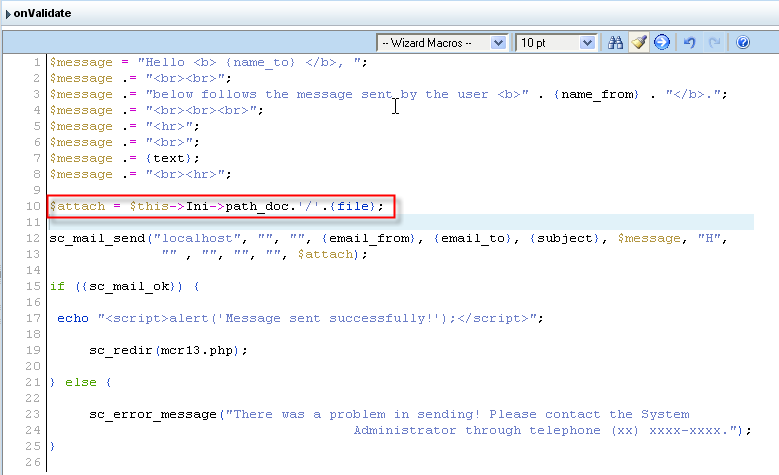Screen dimensions: 779x475
Task: Click $attach argument on line 13
Action: [x=325, y=254]
